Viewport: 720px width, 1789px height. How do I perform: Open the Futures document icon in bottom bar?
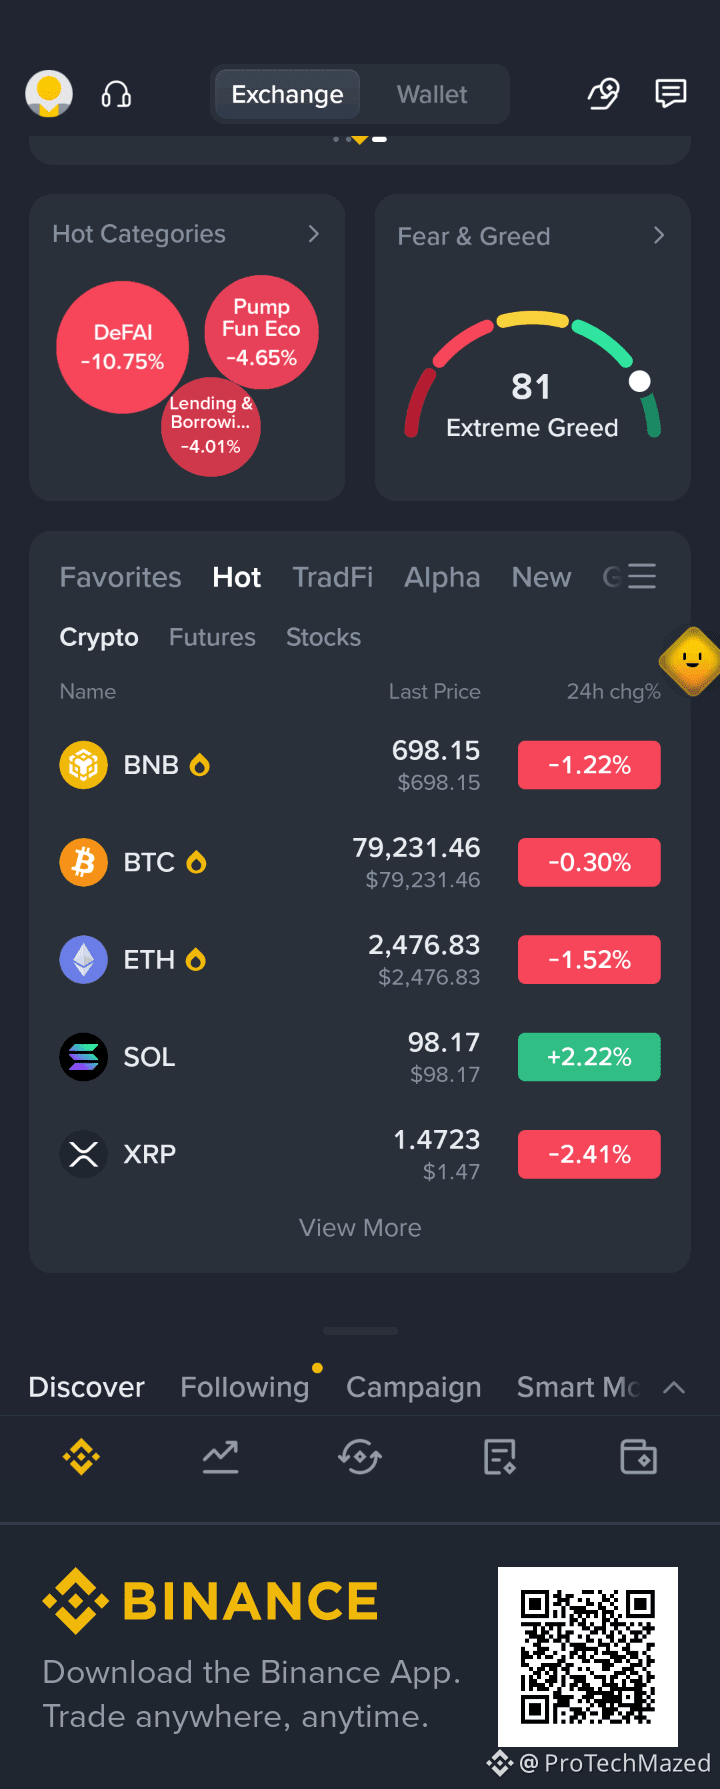coord(499,1457)
